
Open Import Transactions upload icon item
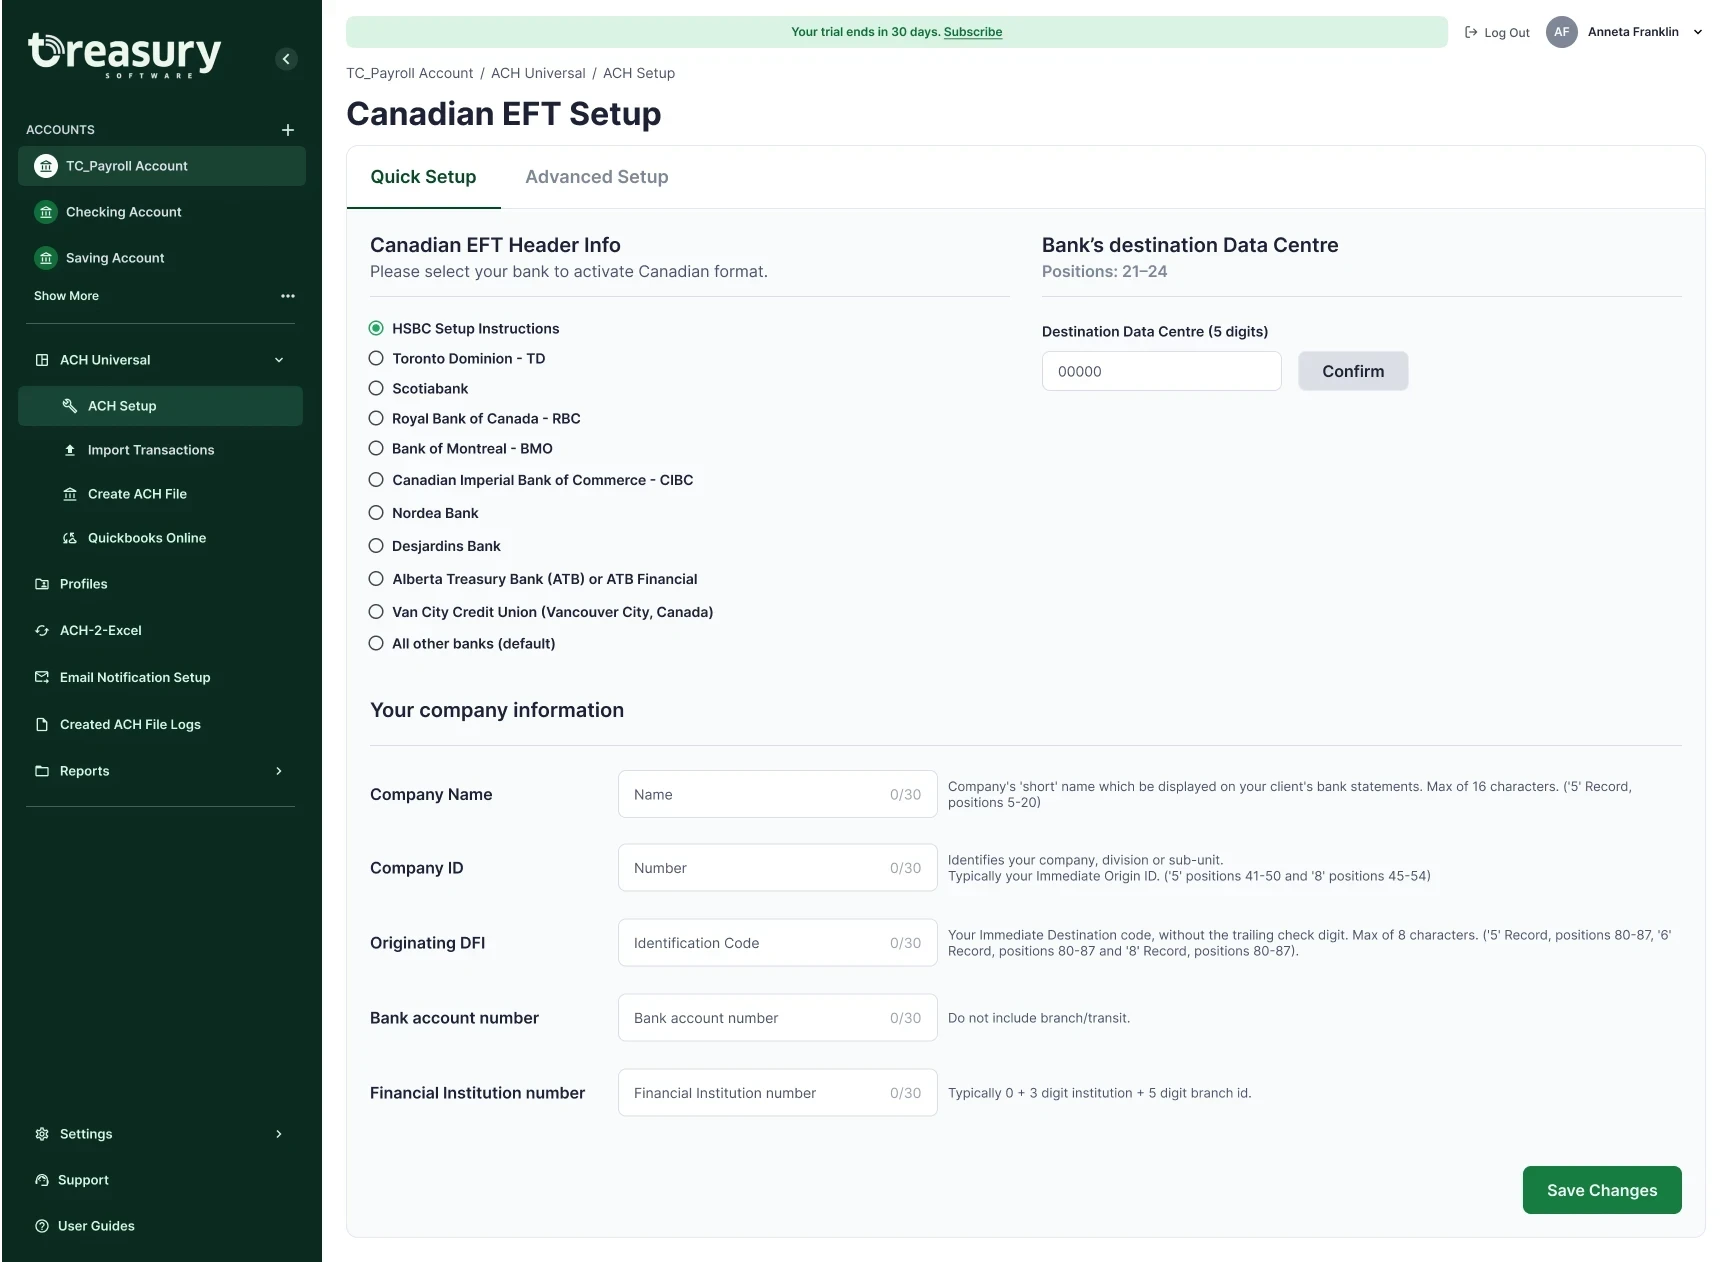pyautogui.click(x=70, y=450)
